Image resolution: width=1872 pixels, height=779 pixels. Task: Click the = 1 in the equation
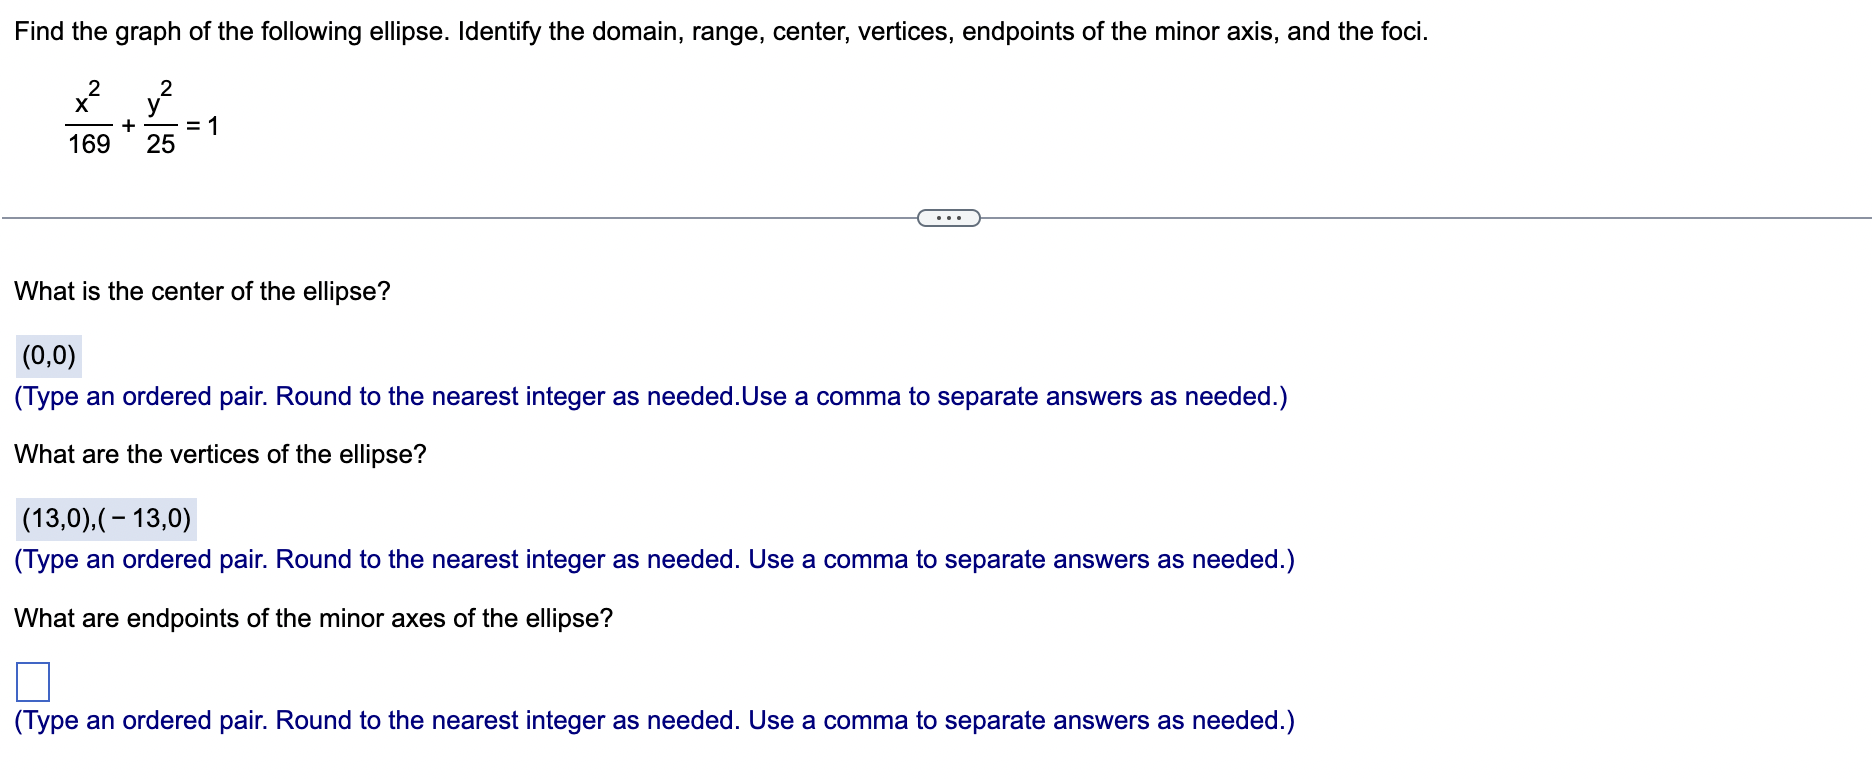click(204, 124)
